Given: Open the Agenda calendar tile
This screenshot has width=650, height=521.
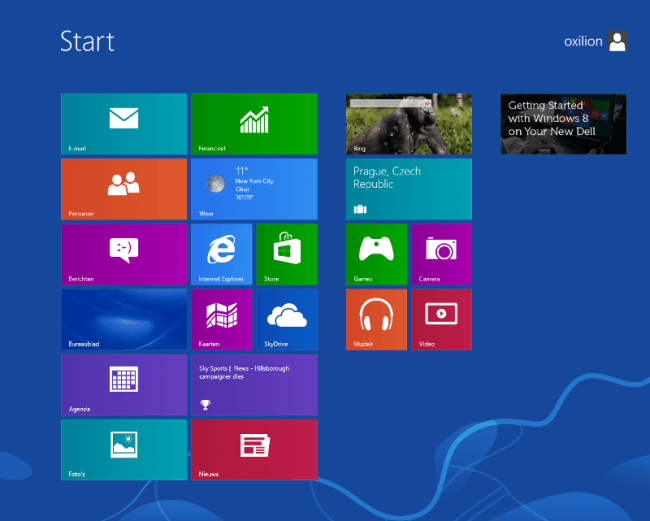Looking at the screenshot, I should 124,384.
